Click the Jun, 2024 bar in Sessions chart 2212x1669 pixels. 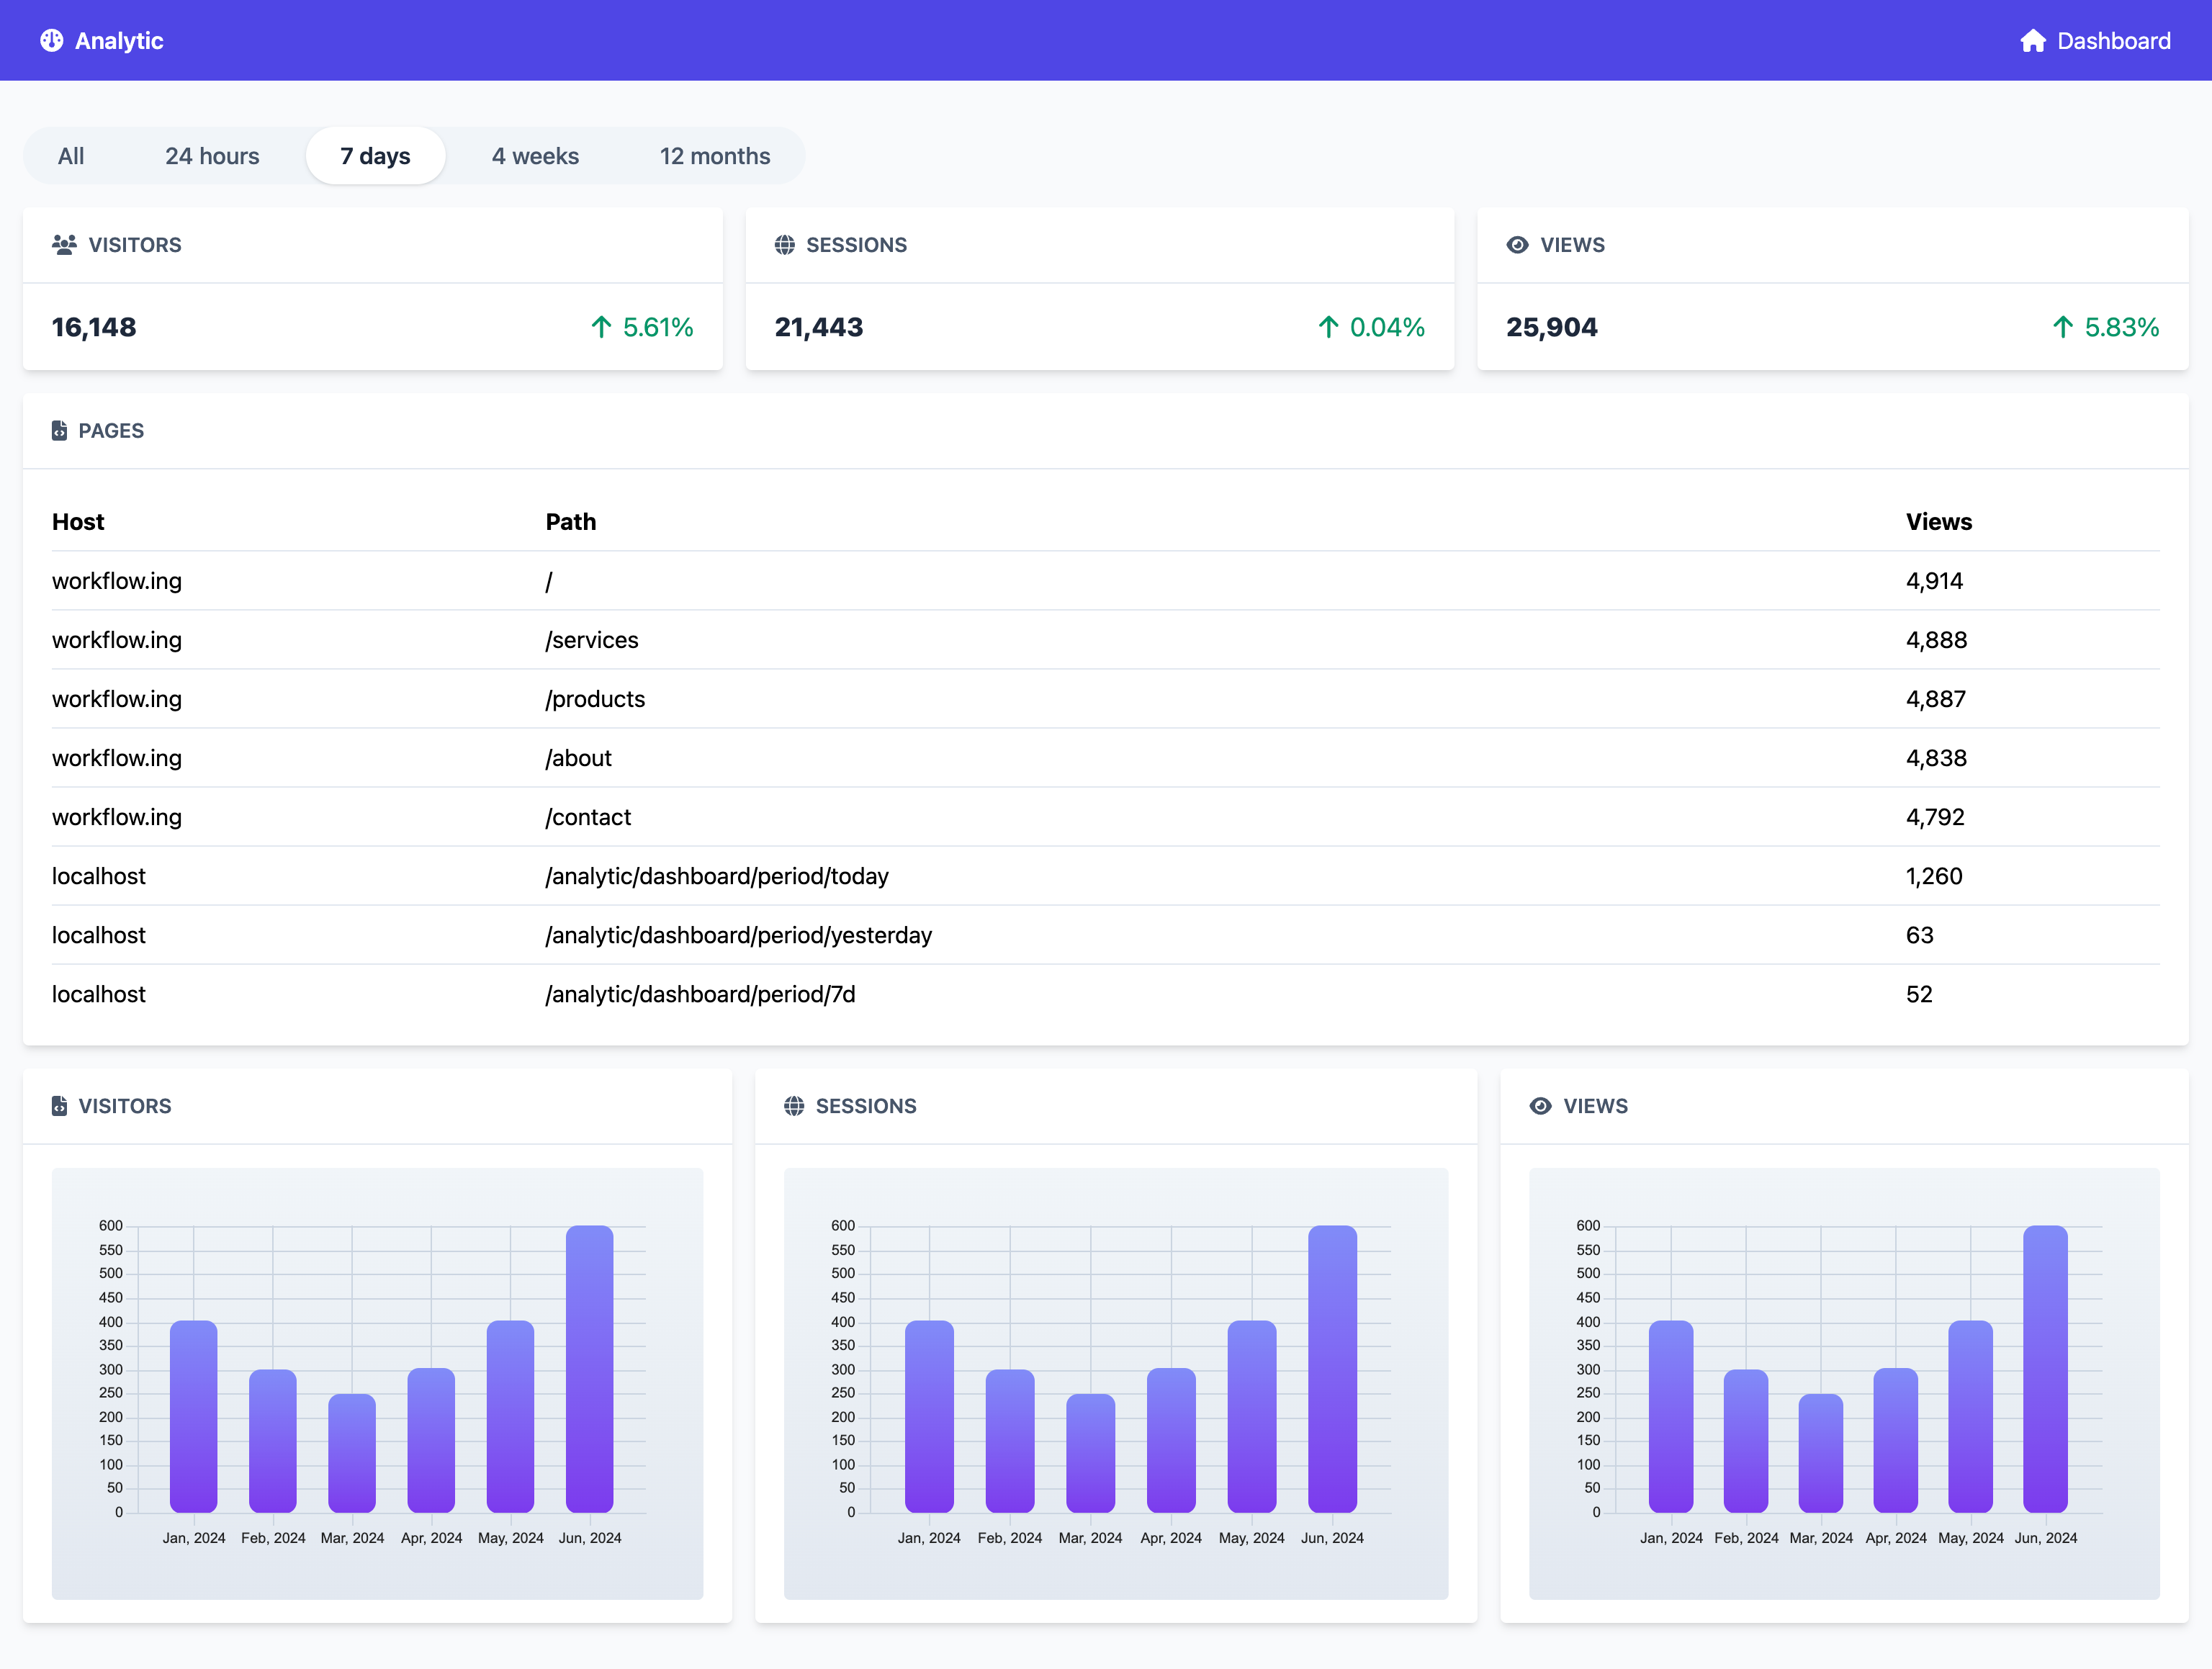(1332, 1369)
